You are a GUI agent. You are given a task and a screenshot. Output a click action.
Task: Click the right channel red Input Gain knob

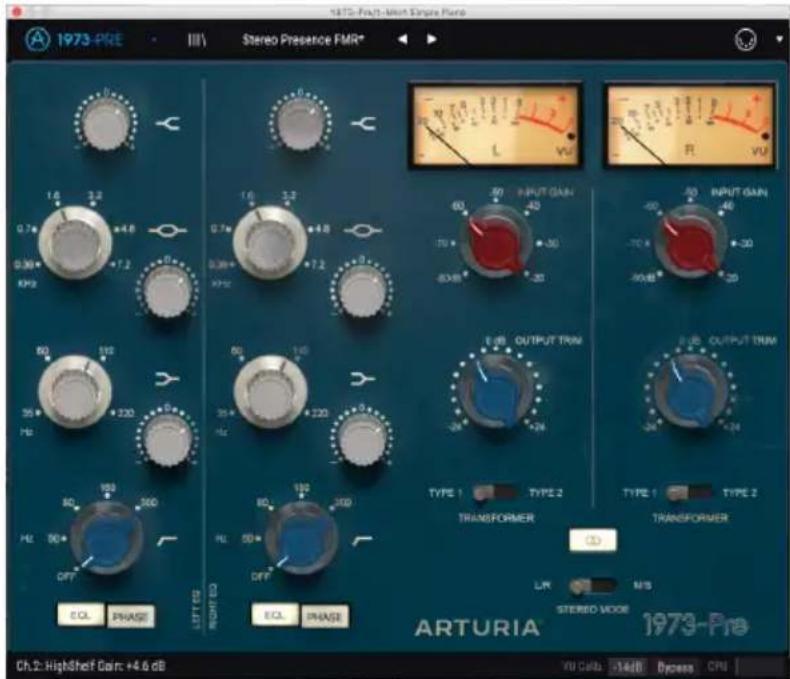click(x=691, y=242)
